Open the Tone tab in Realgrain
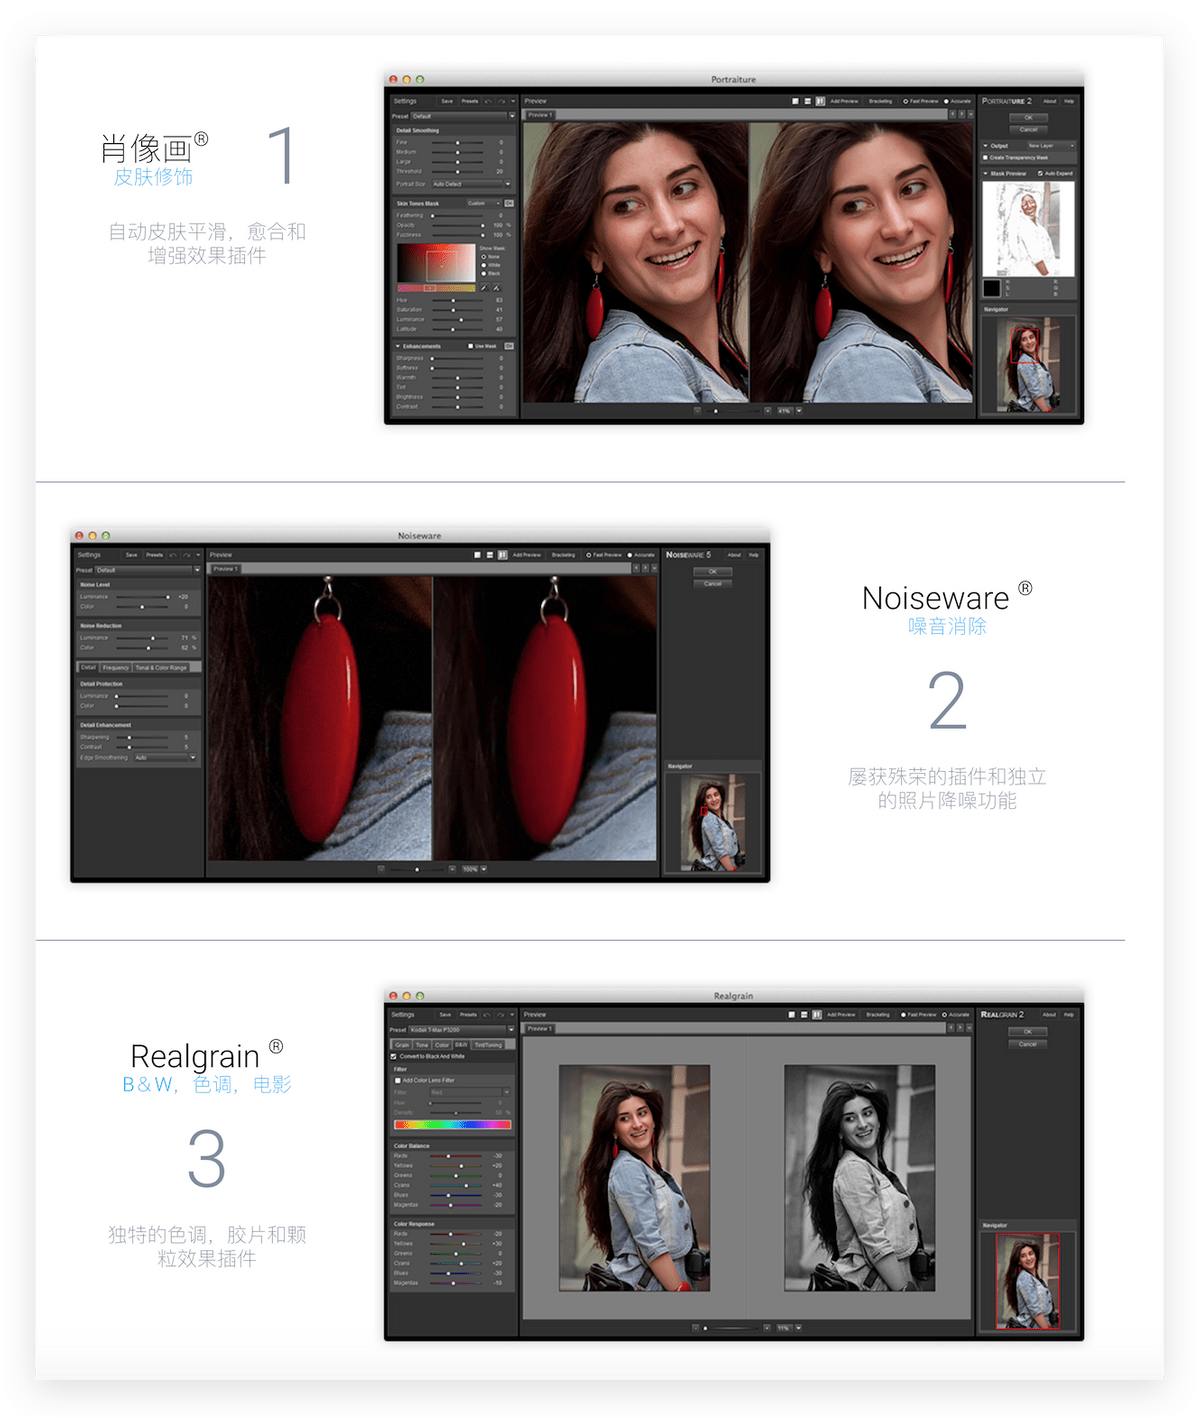Viewport: 1200px width, 1417px height. click(422, 1045)
